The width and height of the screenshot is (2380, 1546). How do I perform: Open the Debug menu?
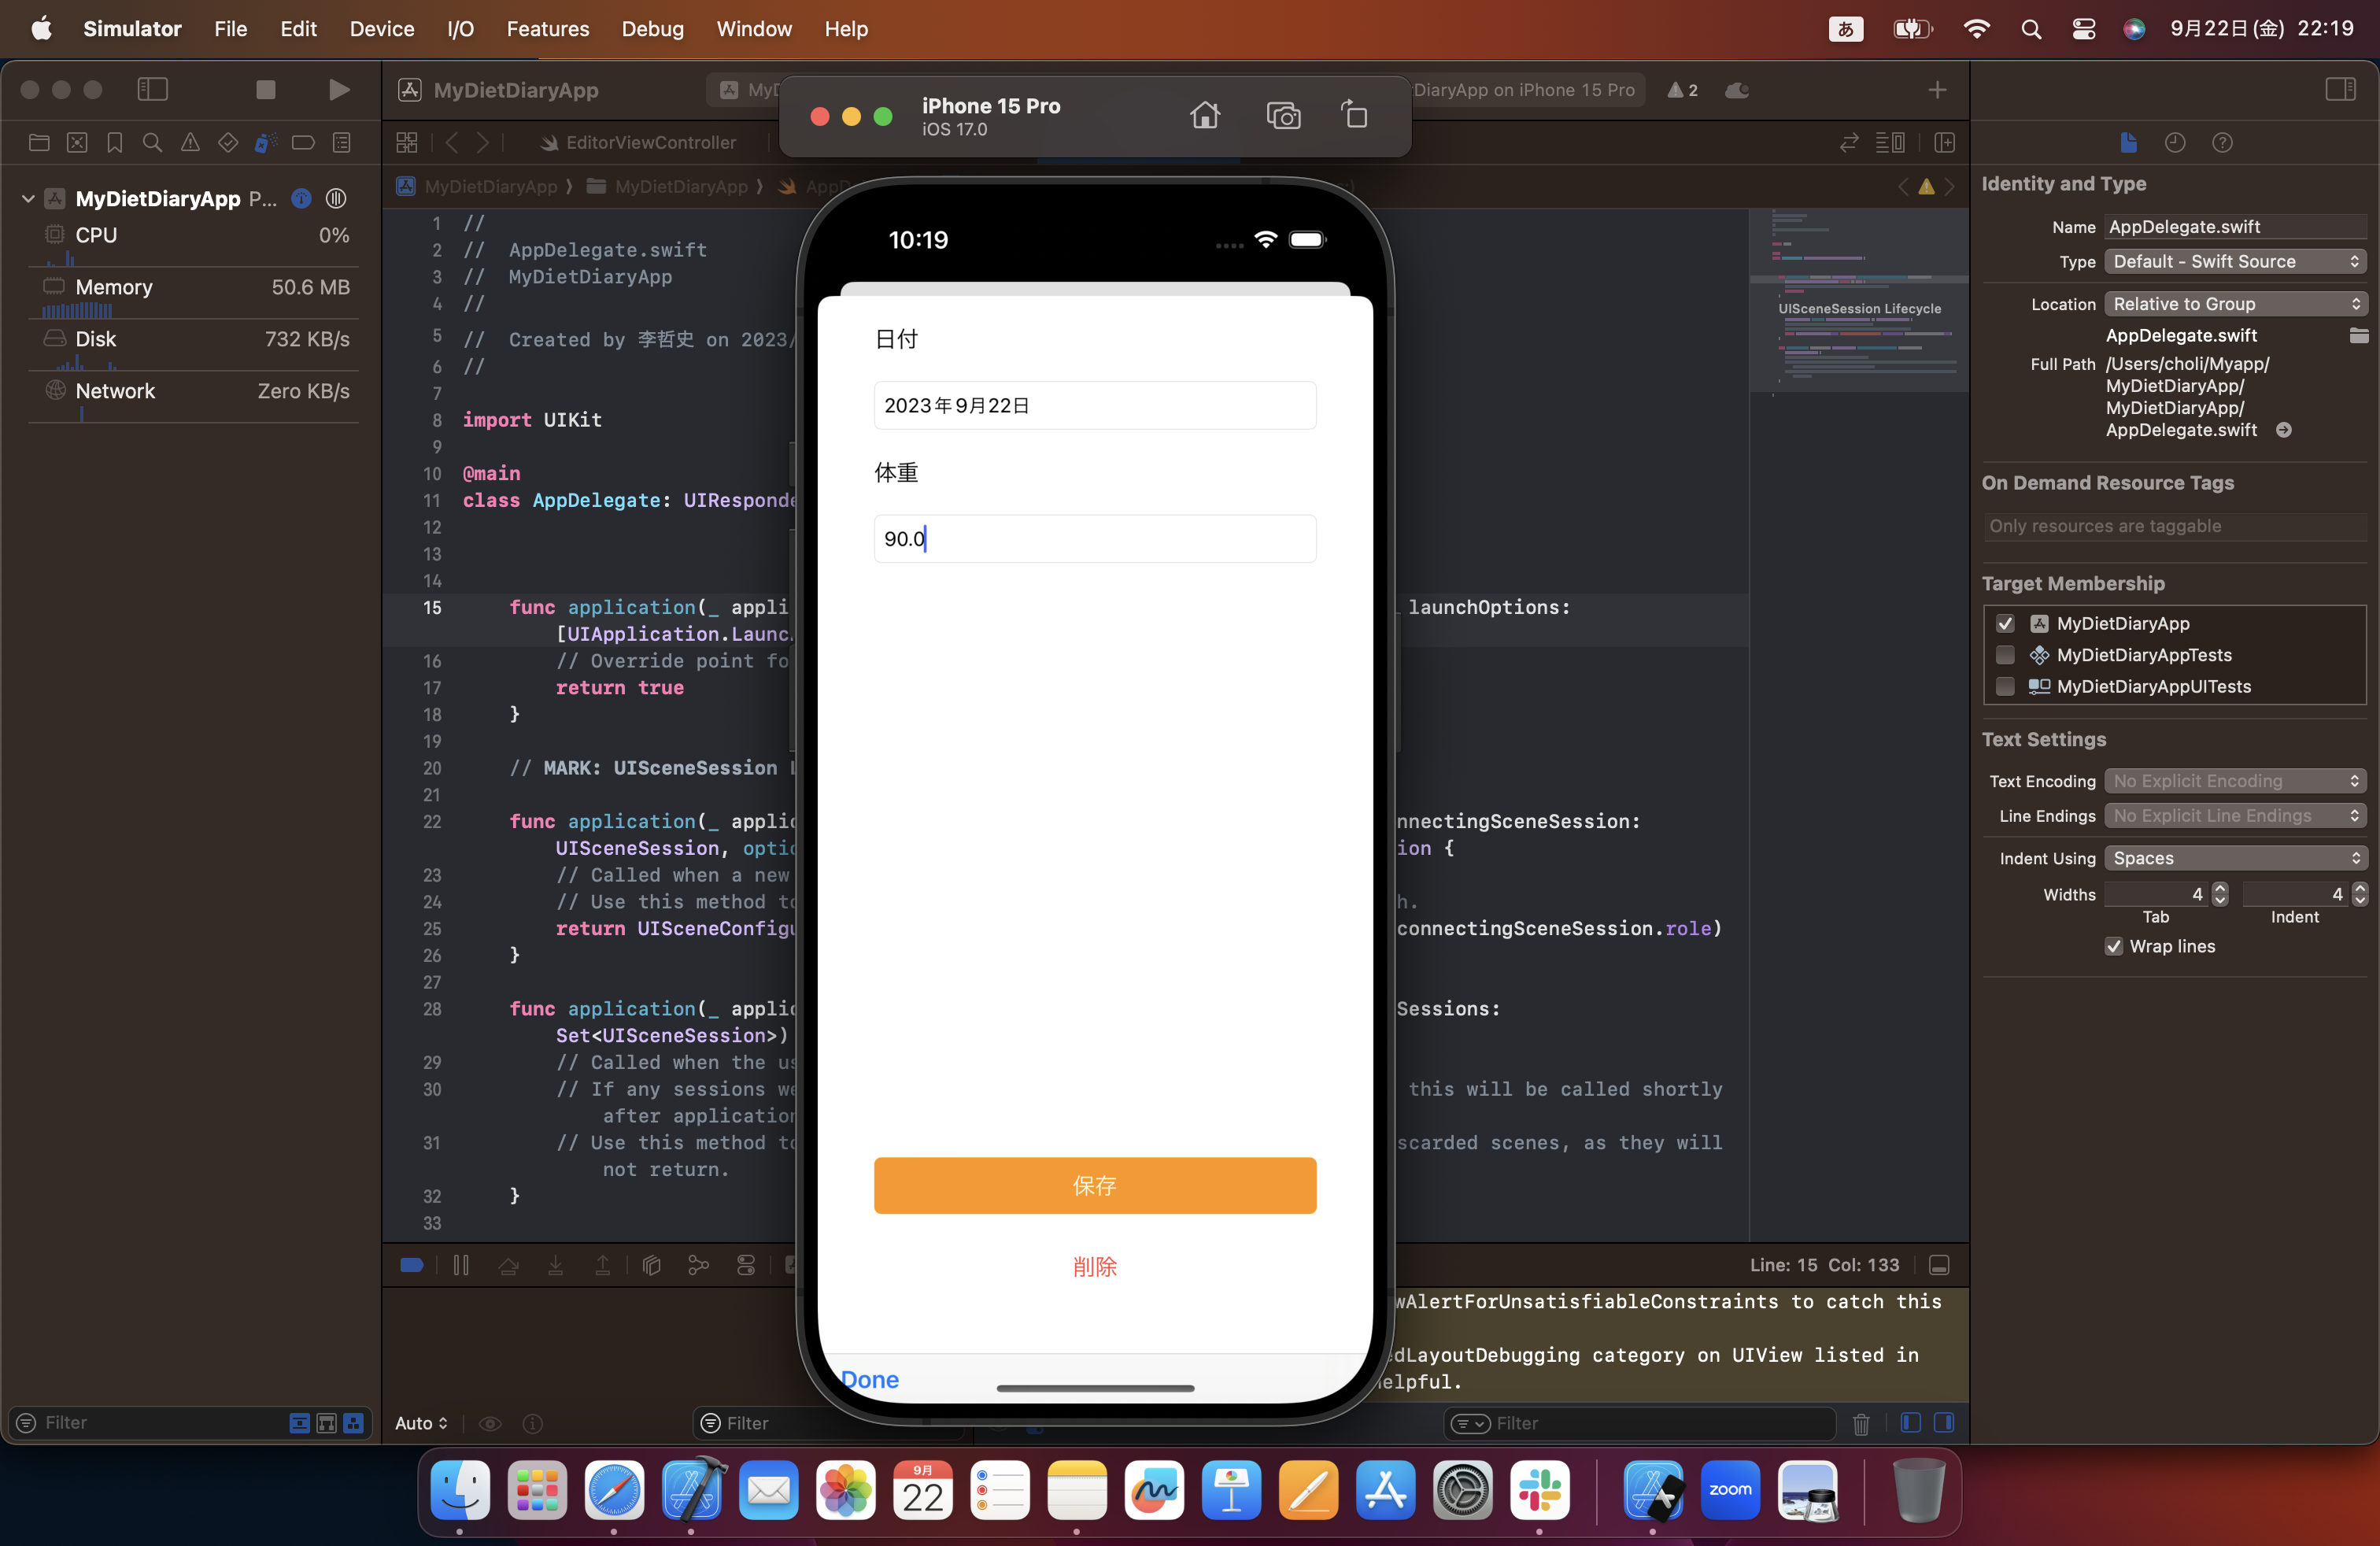click(652, 29)
